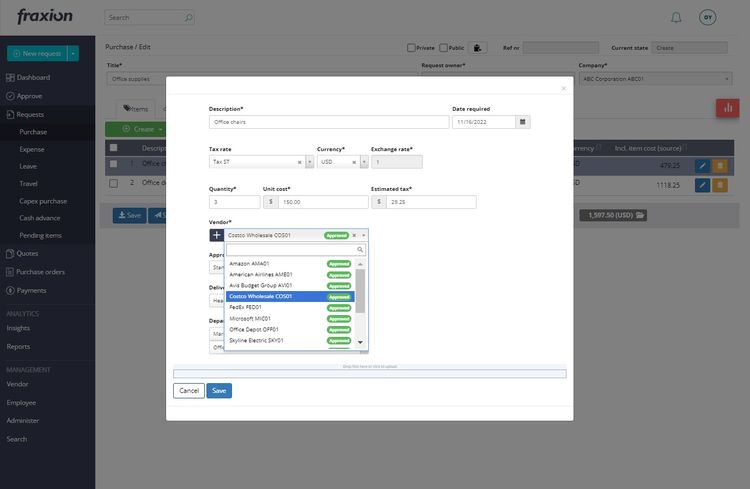Edit the 1118.25 item row
This screenshot has width=750, height=489.
pos(702,185)
